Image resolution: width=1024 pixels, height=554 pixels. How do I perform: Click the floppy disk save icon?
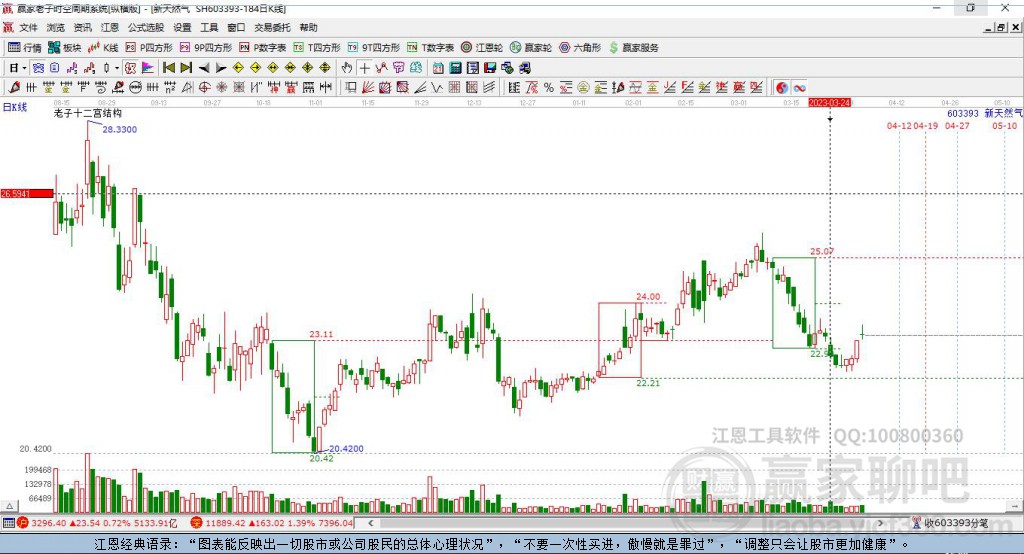490,68
